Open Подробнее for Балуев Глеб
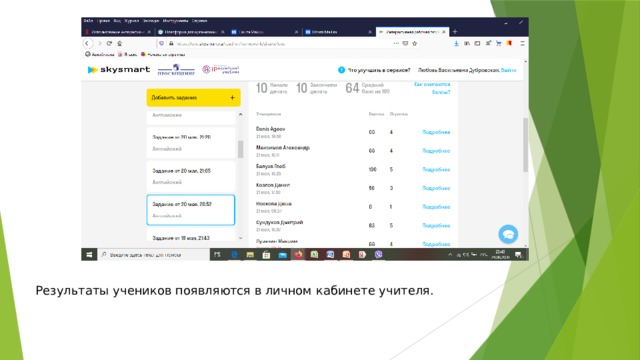640x360 pixels. pyautogui.click(x=436, y=169)
